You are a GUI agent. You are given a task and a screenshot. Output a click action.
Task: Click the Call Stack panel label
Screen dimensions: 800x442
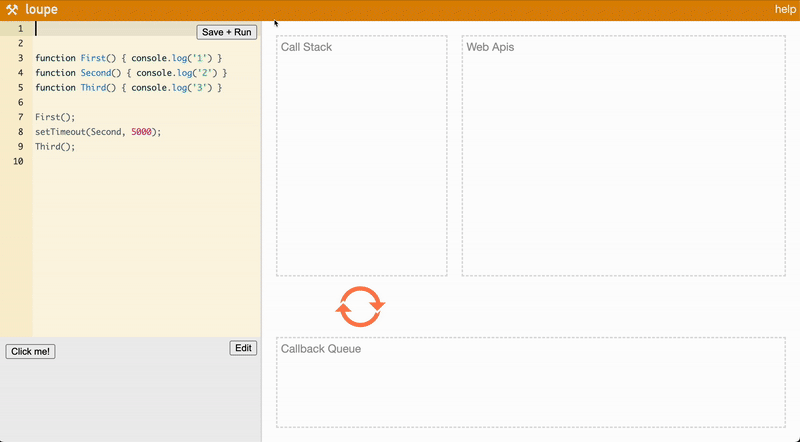point(306,47)
